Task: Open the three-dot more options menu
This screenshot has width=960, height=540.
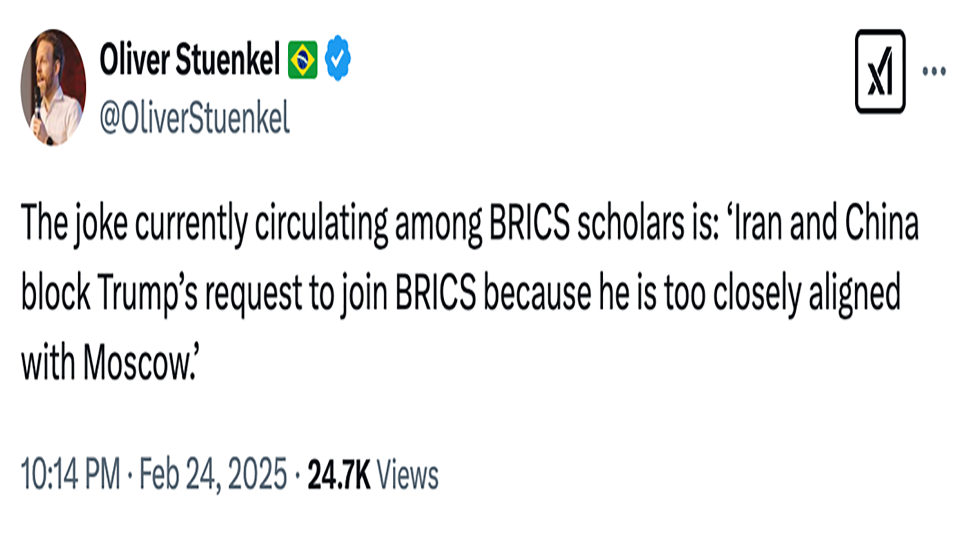Action: (x=933, y=71)
